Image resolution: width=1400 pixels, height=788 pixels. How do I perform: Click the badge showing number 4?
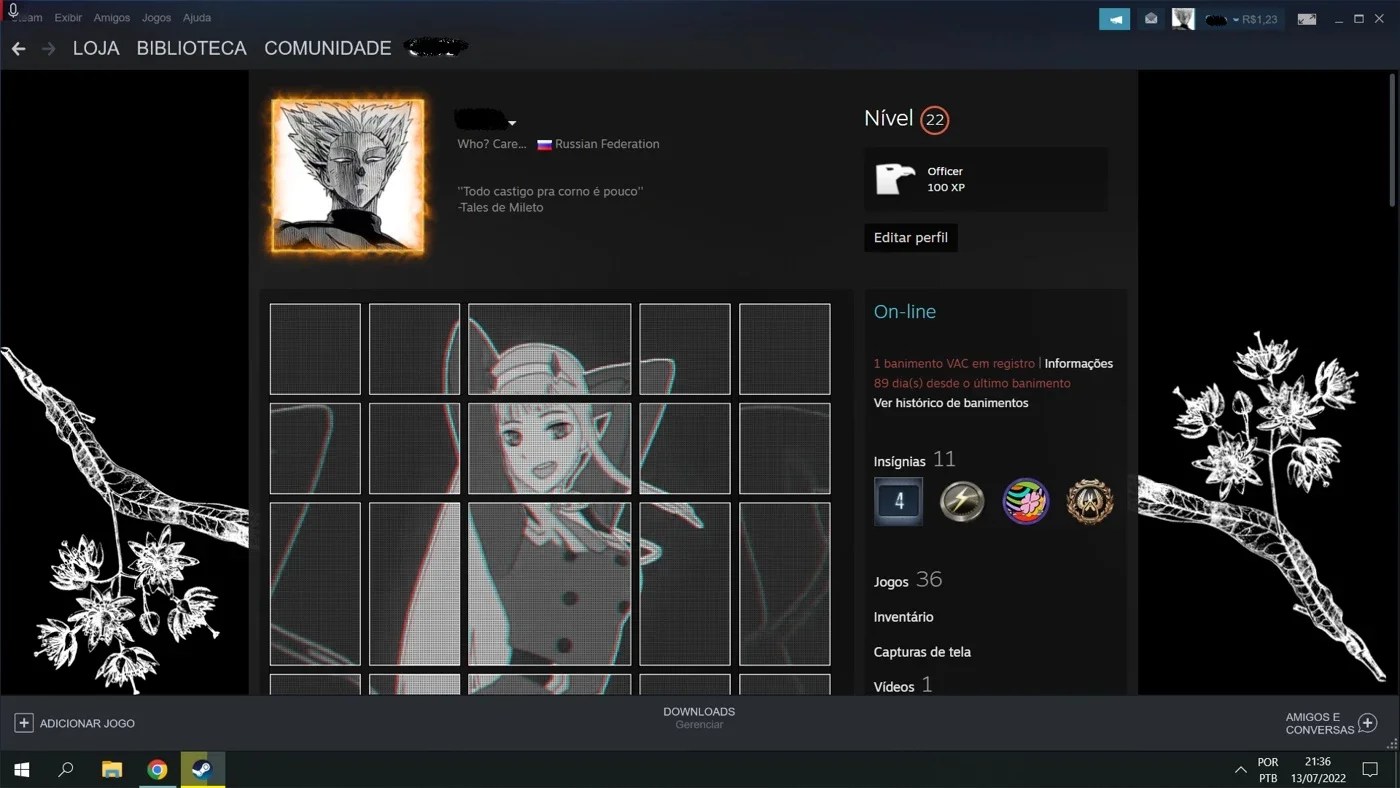898,502
